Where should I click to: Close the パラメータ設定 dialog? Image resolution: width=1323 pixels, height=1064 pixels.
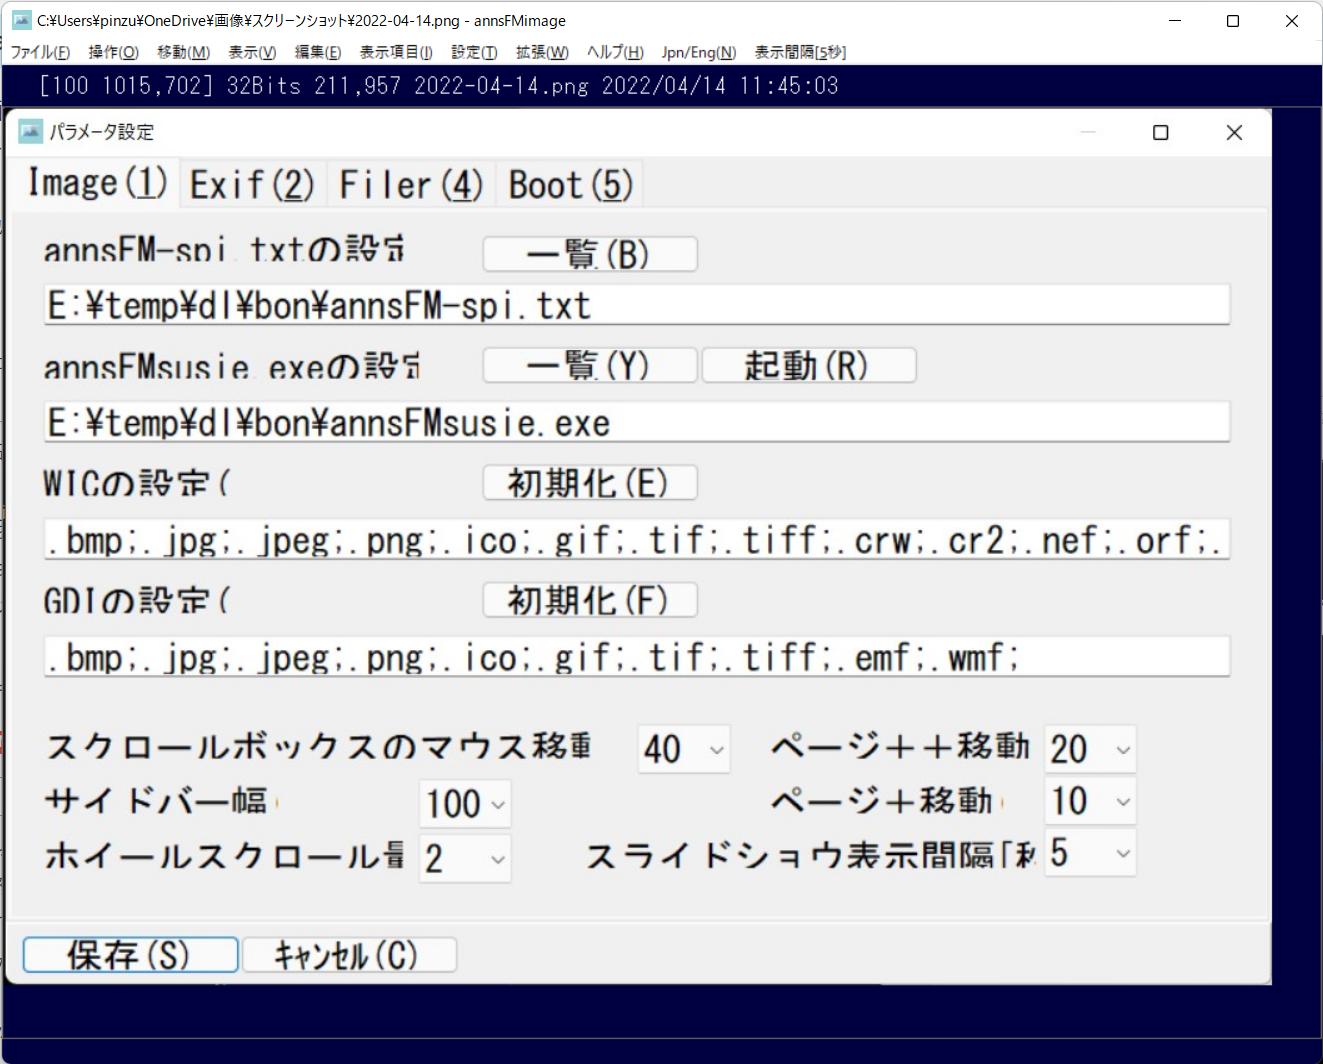1234,132
